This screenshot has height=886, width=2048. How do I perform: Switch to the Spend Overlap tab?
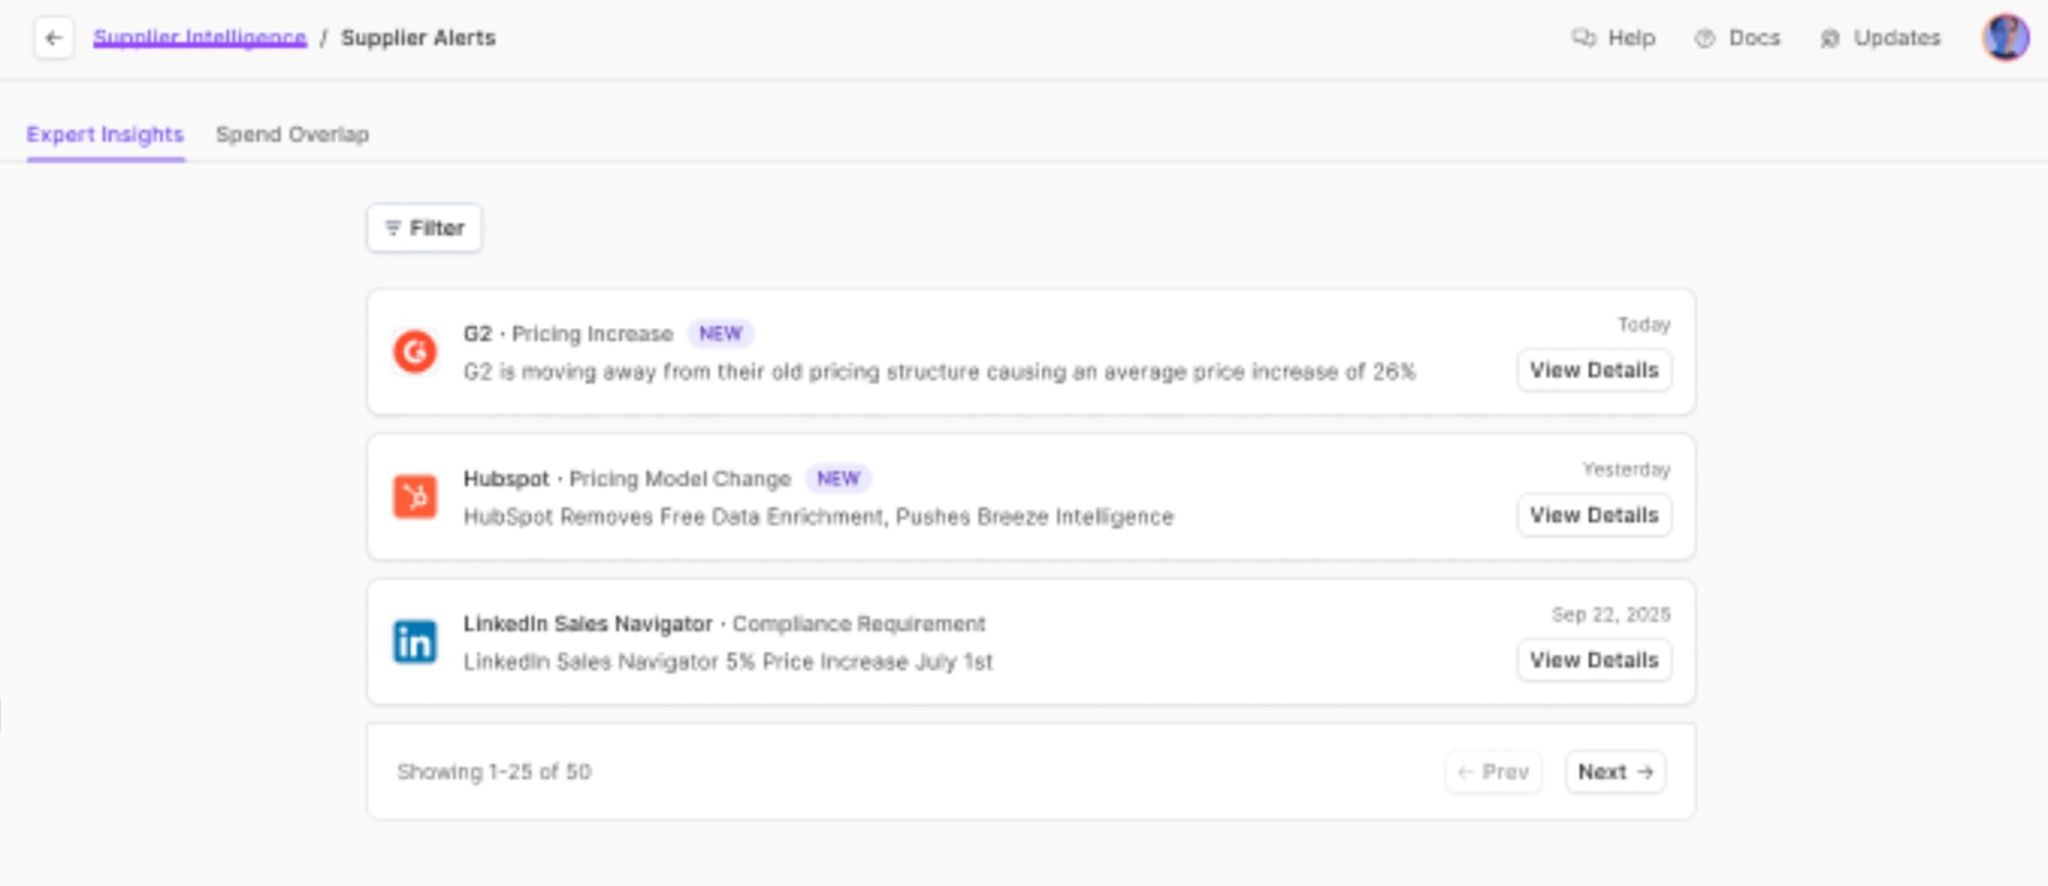pyautogui.click(x=292, y=135)
